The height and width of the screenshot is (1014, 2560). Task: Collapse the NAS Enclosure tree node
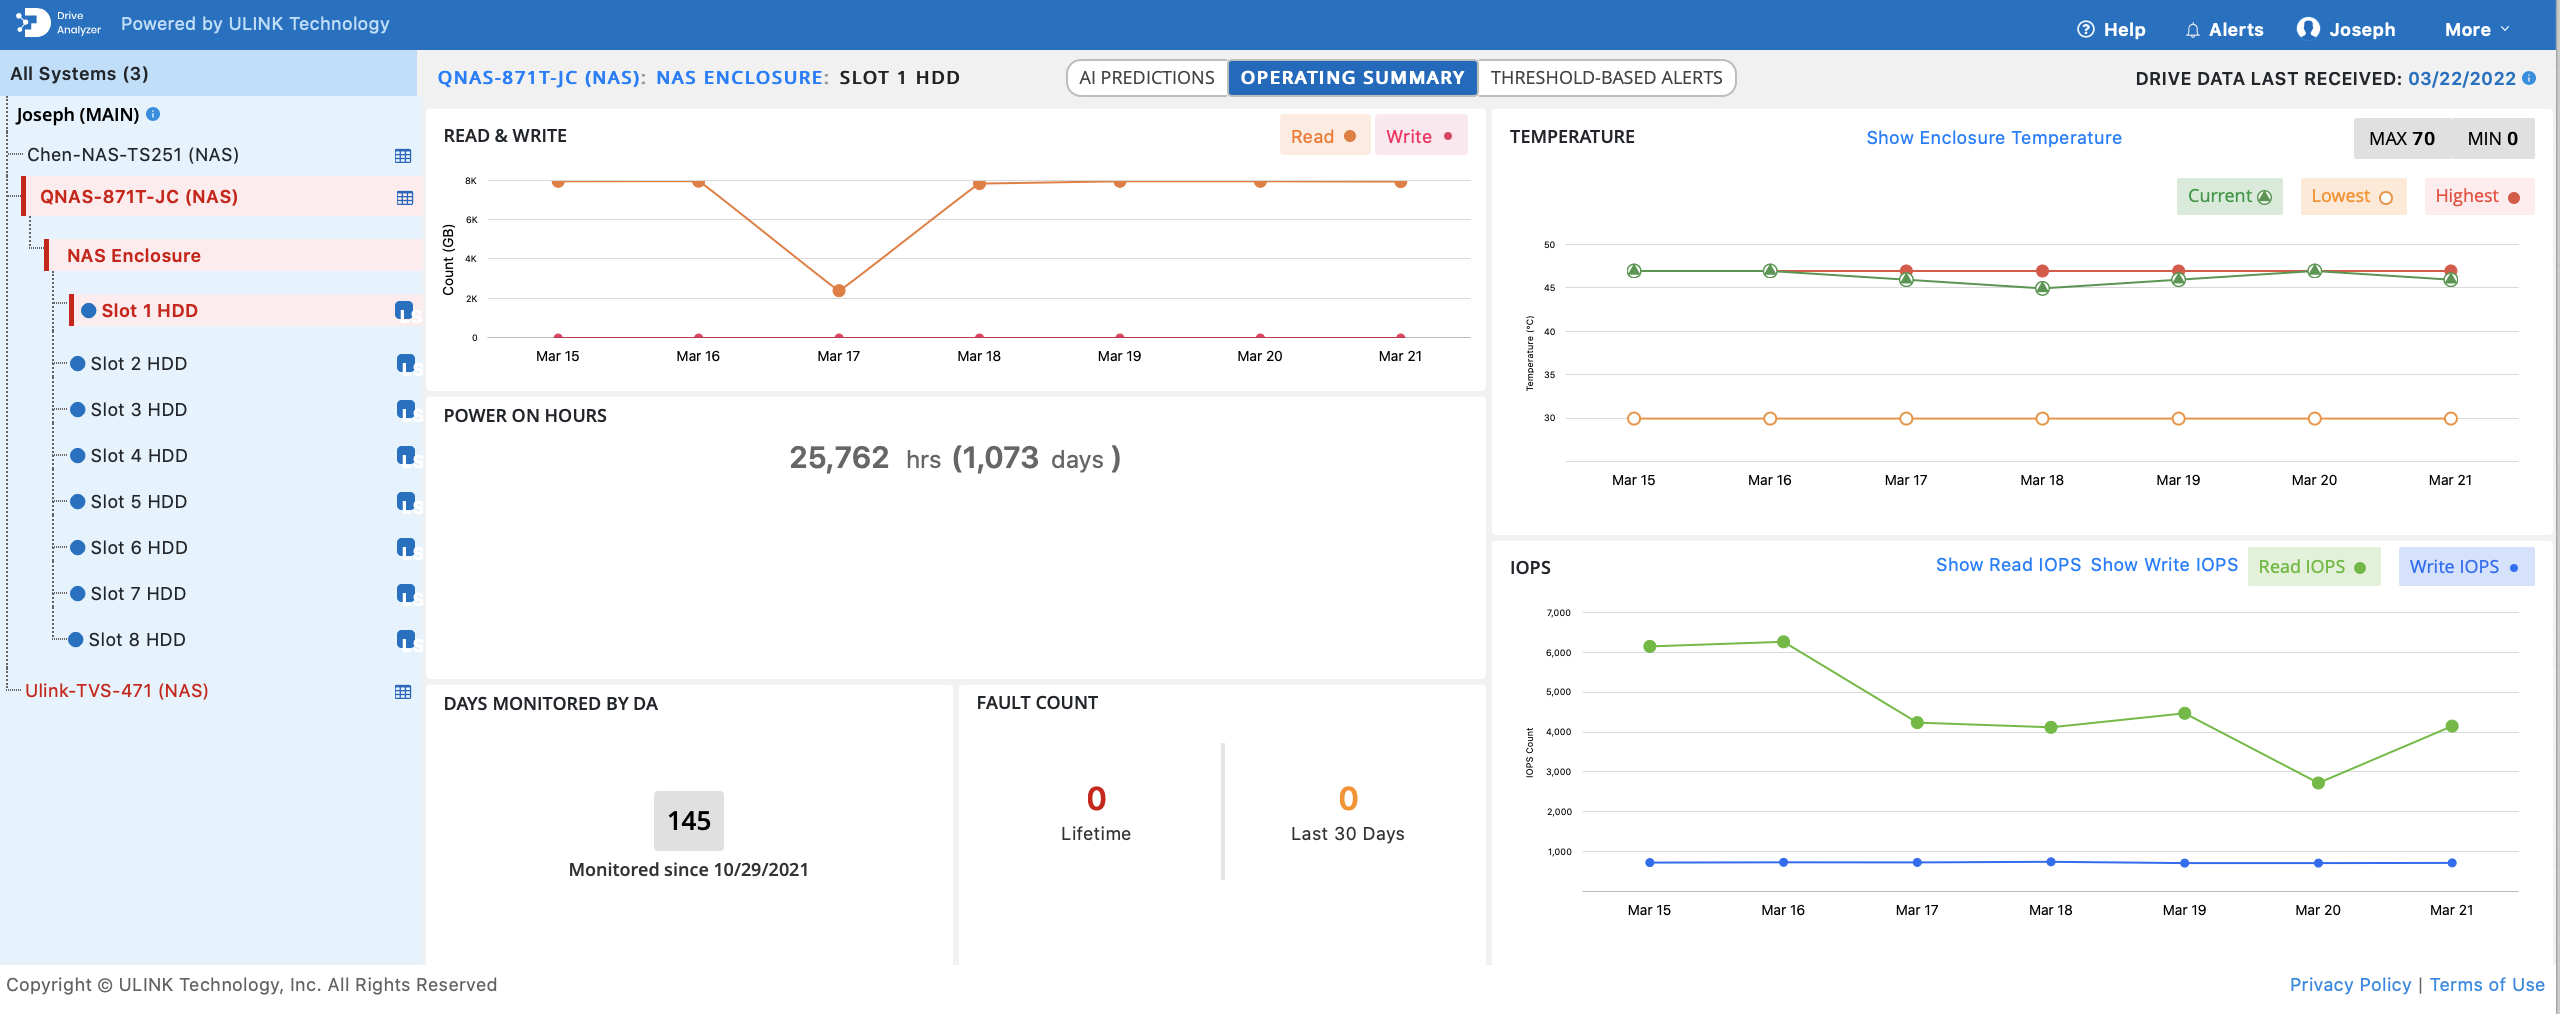134,256
